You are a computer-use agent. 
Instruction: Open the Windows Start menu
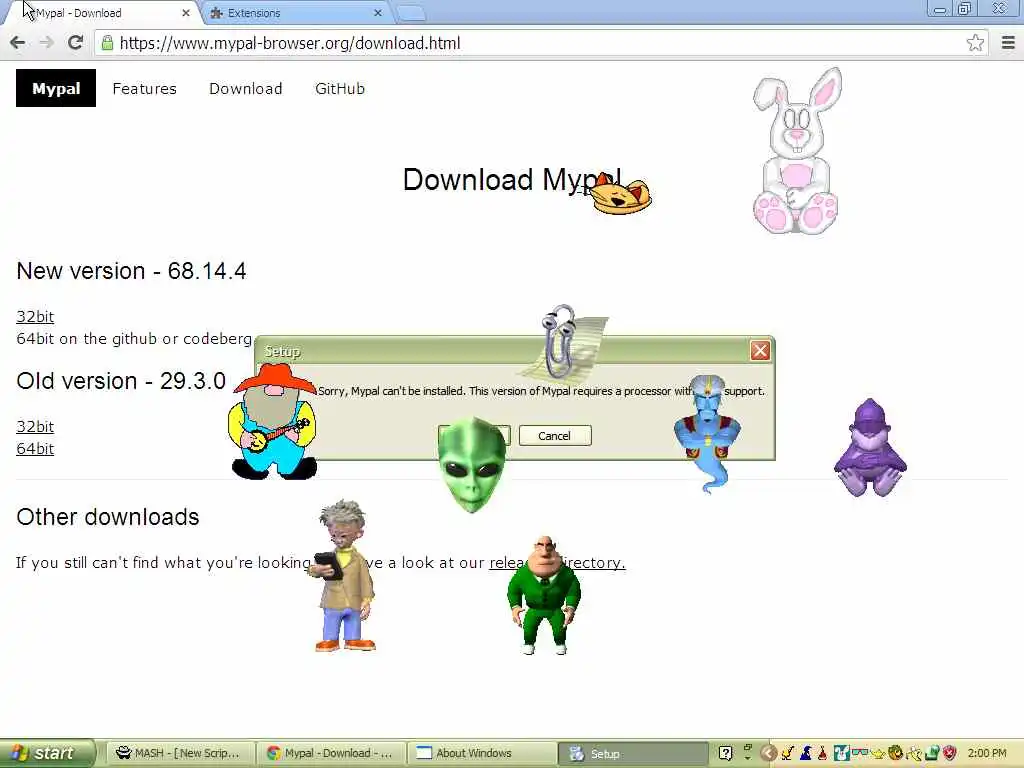coord(46,753)
